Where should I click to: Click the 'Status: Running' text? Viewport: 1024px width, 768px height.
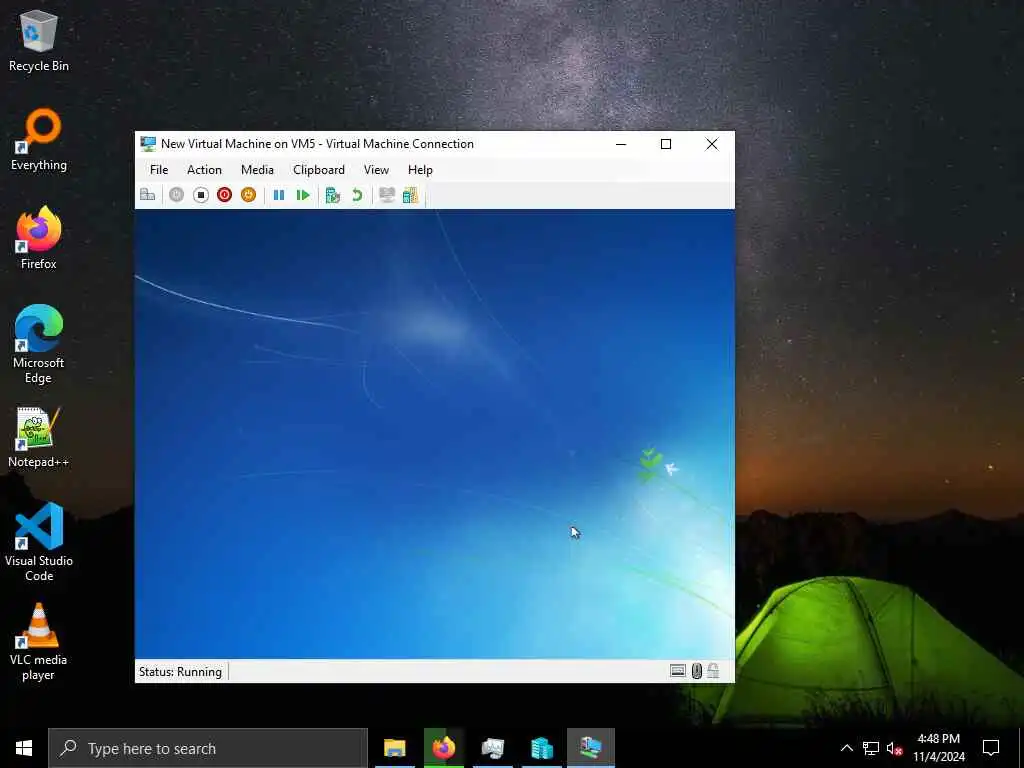pos(180,671)
